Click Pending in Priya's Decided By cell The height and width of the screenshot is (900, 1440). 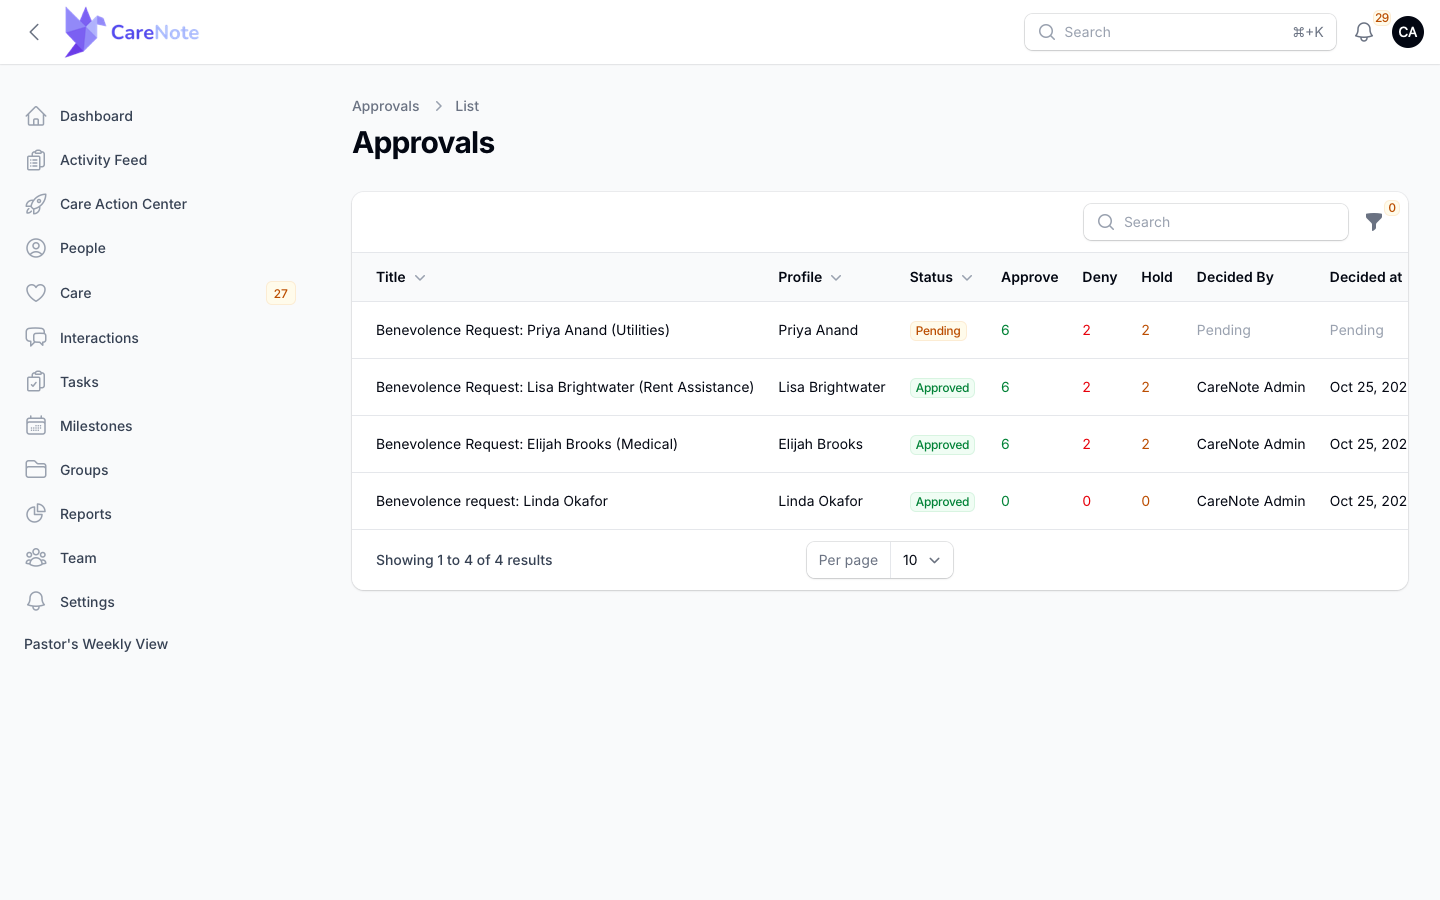coord(1223,330)
